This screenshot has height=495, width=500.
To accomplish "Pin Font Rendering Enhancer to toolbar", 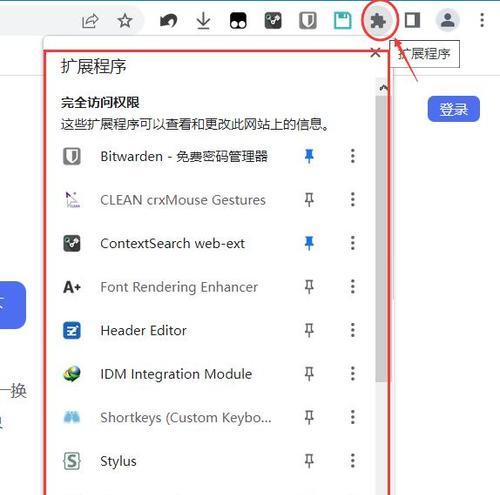I will [309, 287].
